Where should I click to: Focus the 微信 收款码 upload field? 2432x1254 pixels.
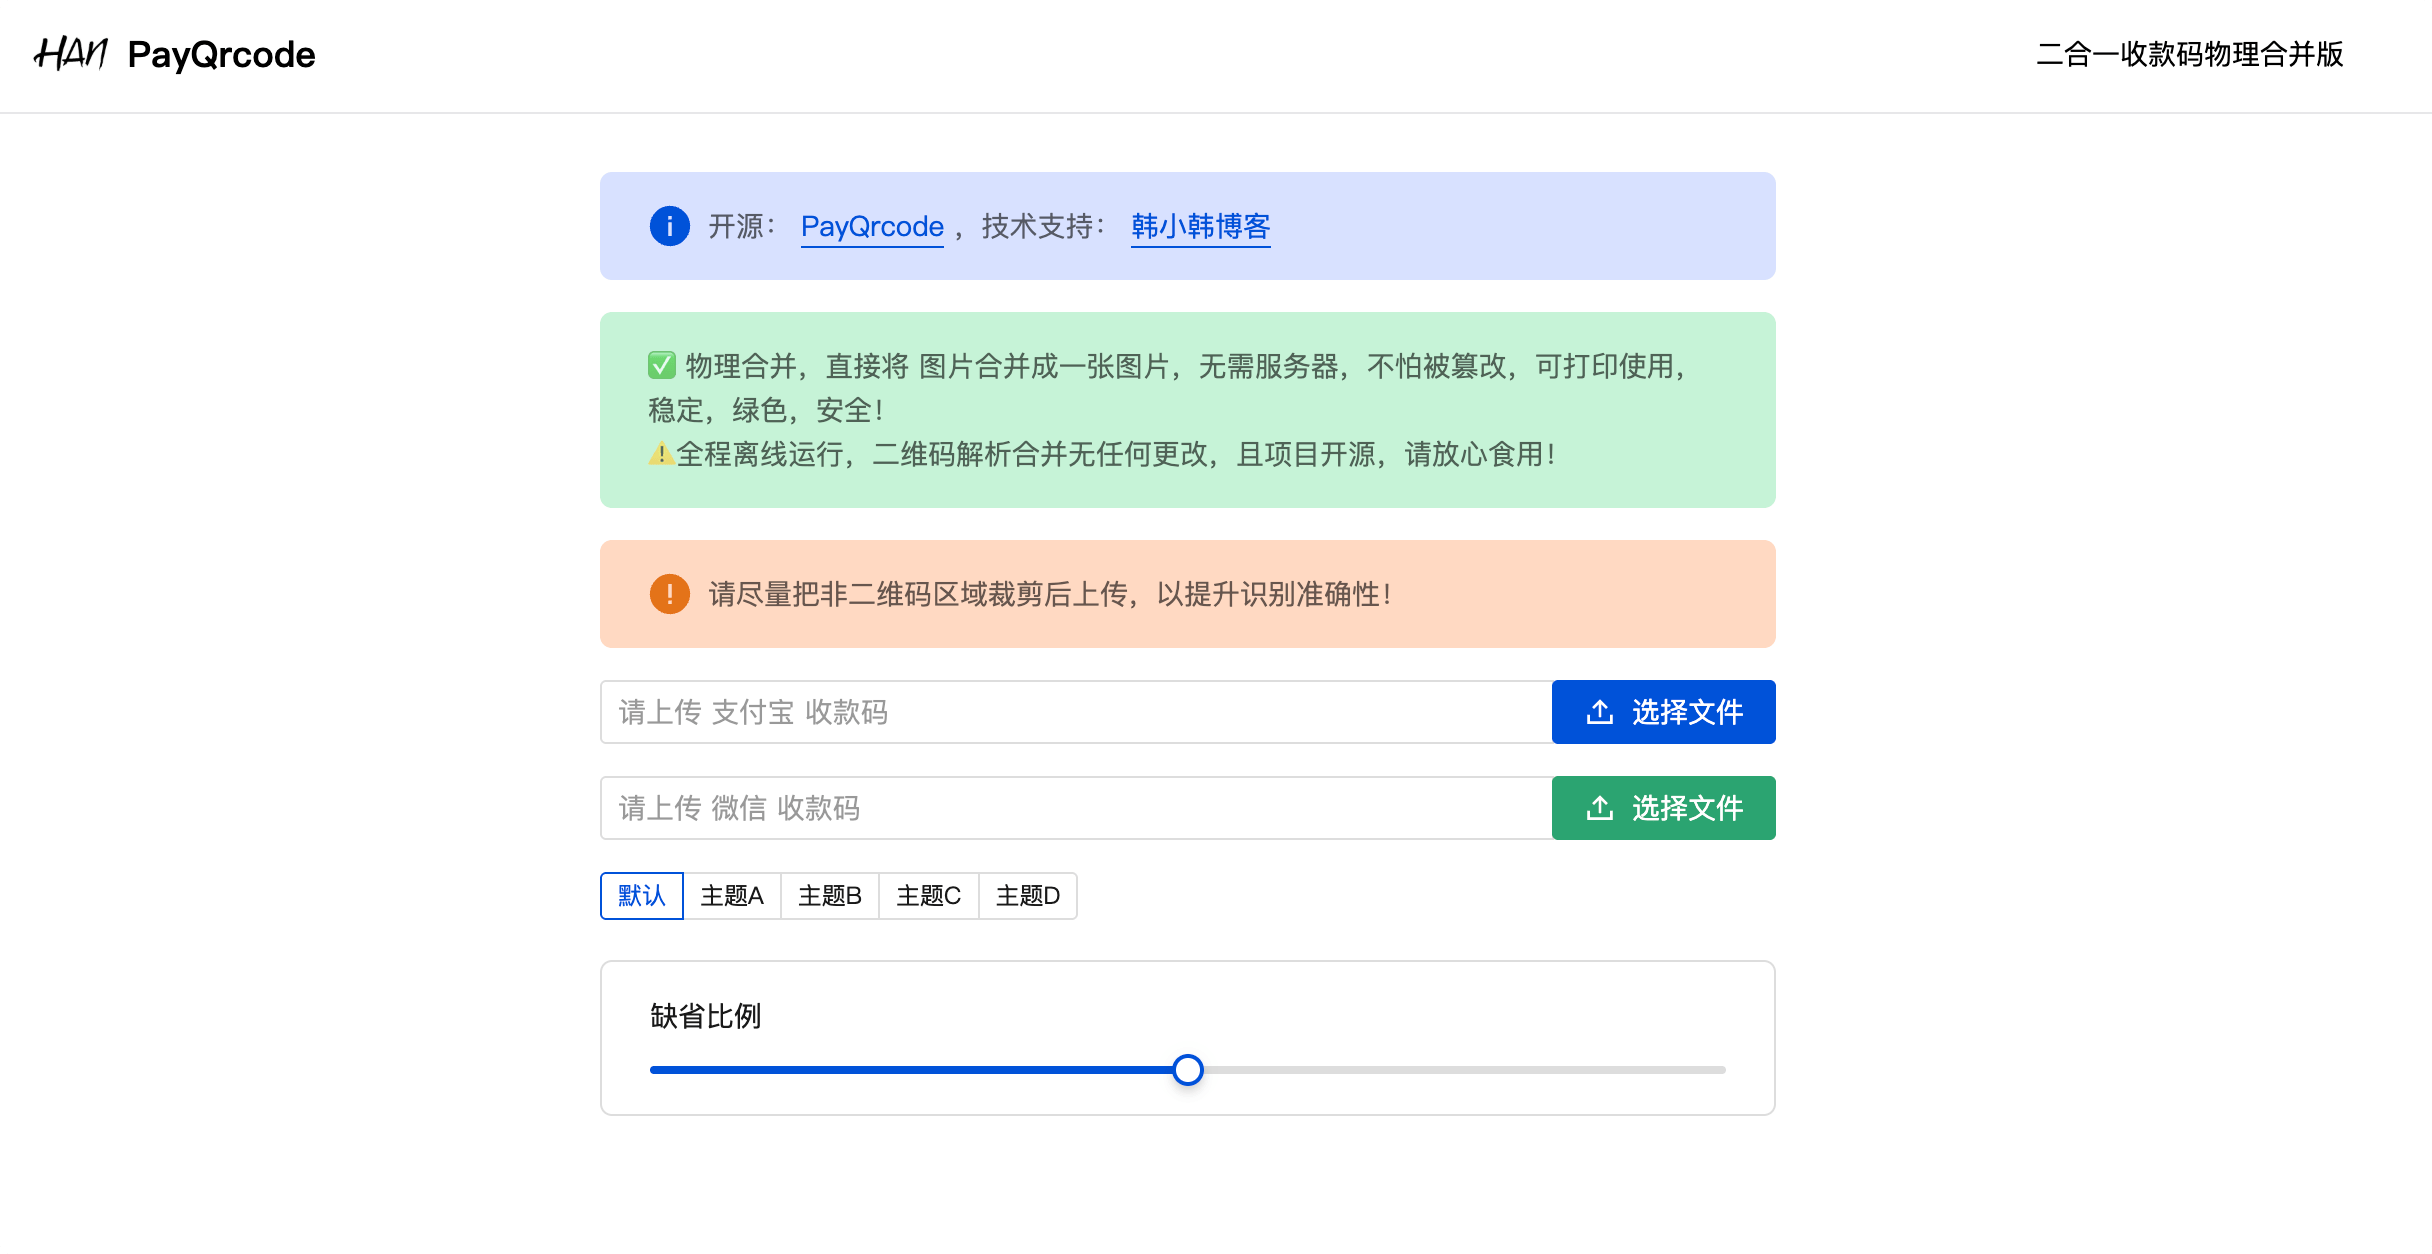coord(1076,808)
